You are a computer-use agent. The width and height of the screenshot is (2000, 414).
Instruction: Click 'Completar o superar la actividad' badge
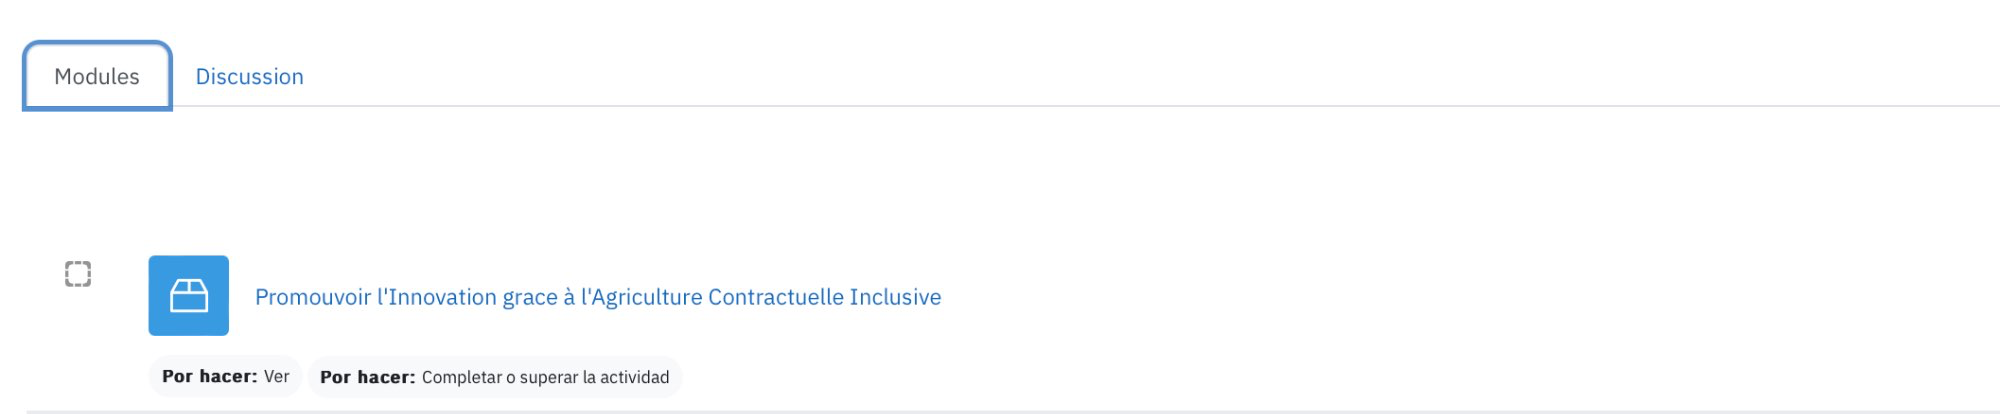point(494,377)
